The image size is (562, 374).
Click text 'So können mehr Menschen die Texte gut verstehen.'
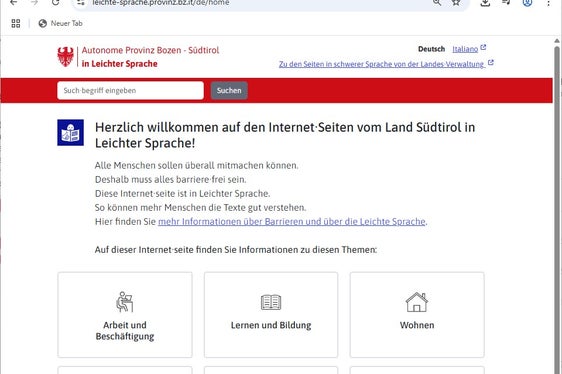pos(200,208)
